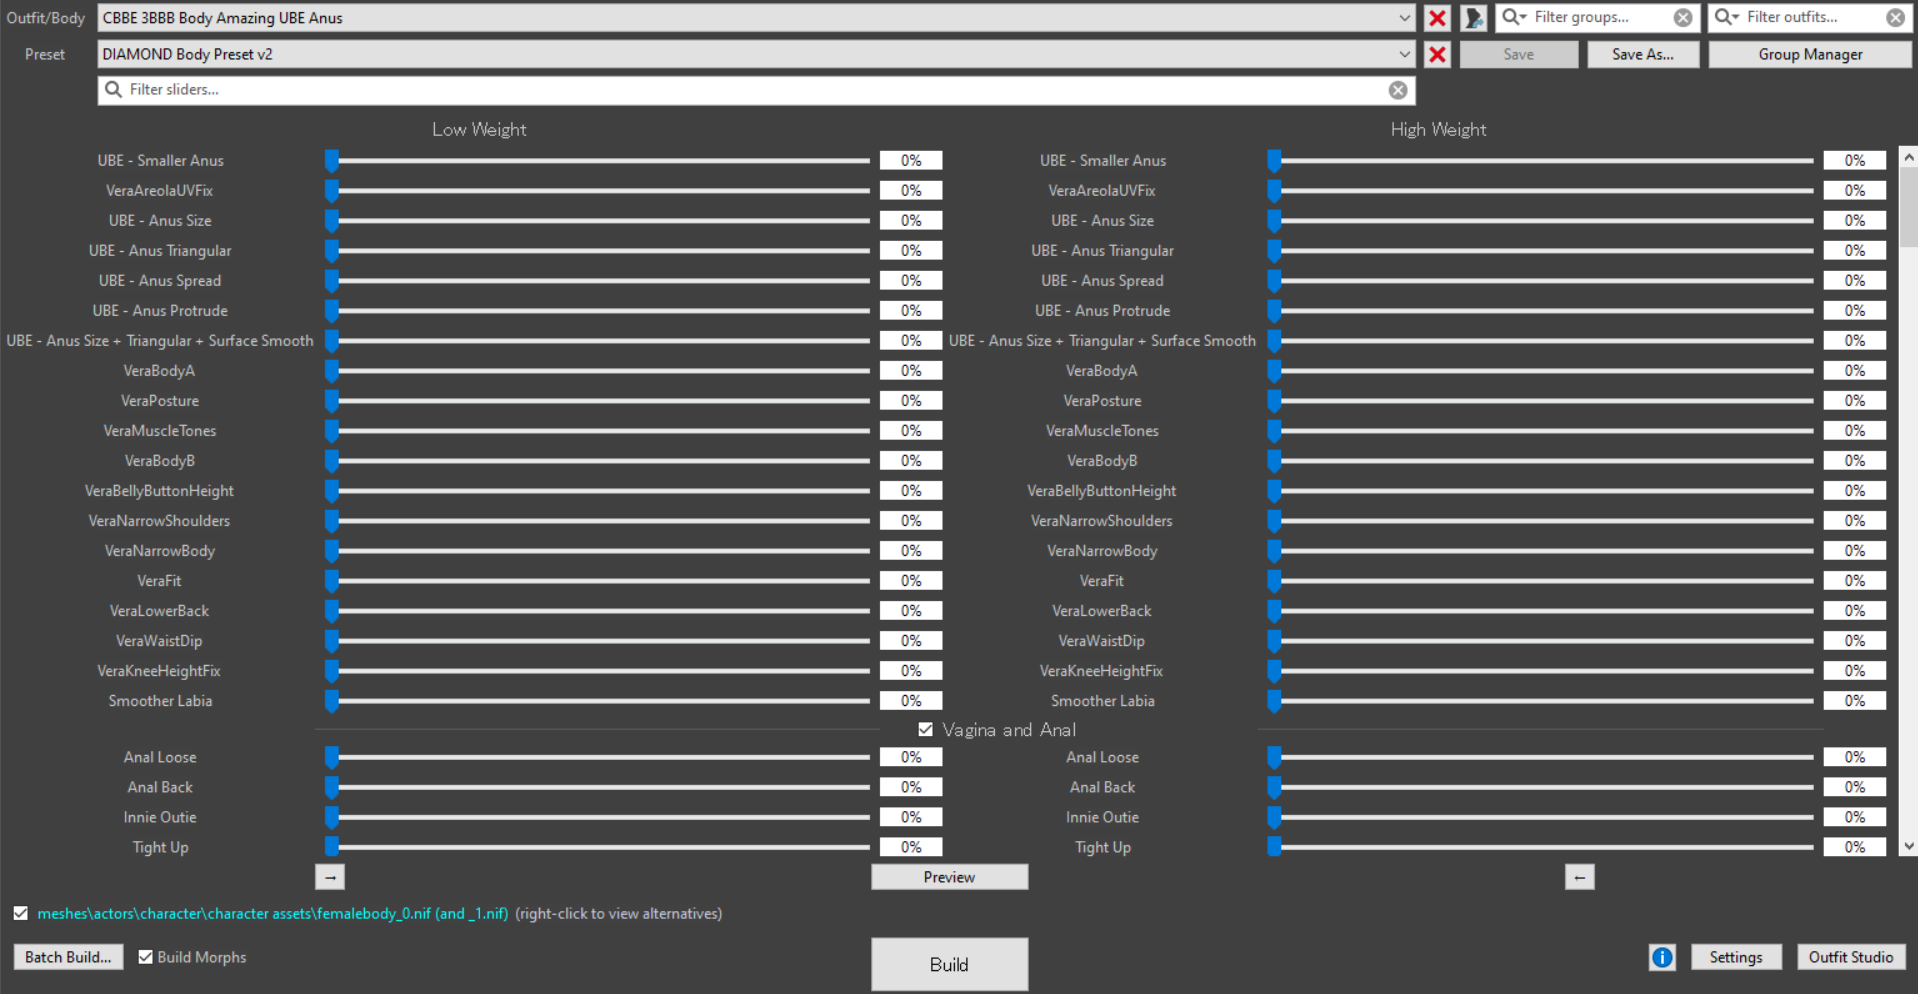Image resolution: width=1918 pixels, height=994 pixels.
Task: Click the scrollbar up arrow
Action: point(1908,157)
